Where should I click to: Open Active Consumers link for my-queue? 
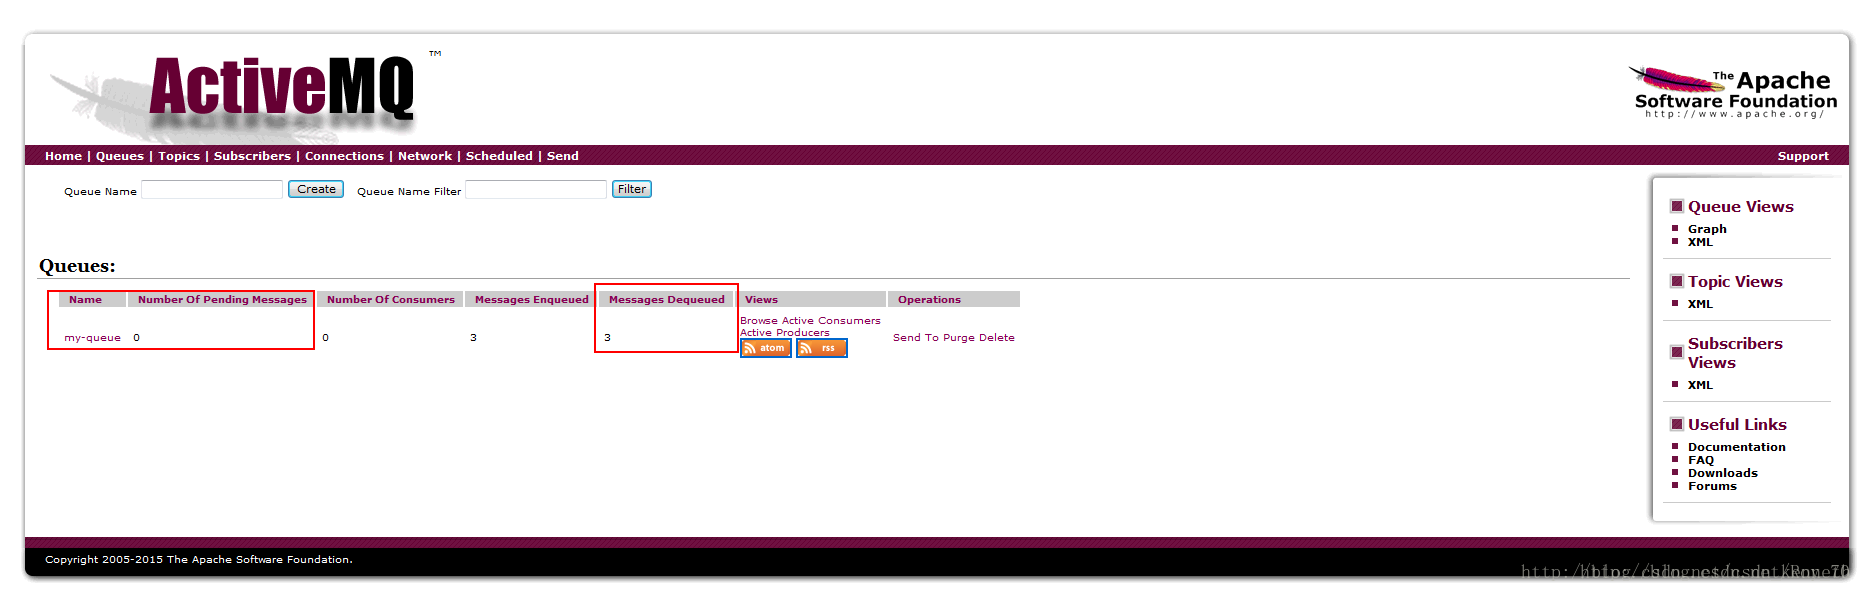coord(831,321)
